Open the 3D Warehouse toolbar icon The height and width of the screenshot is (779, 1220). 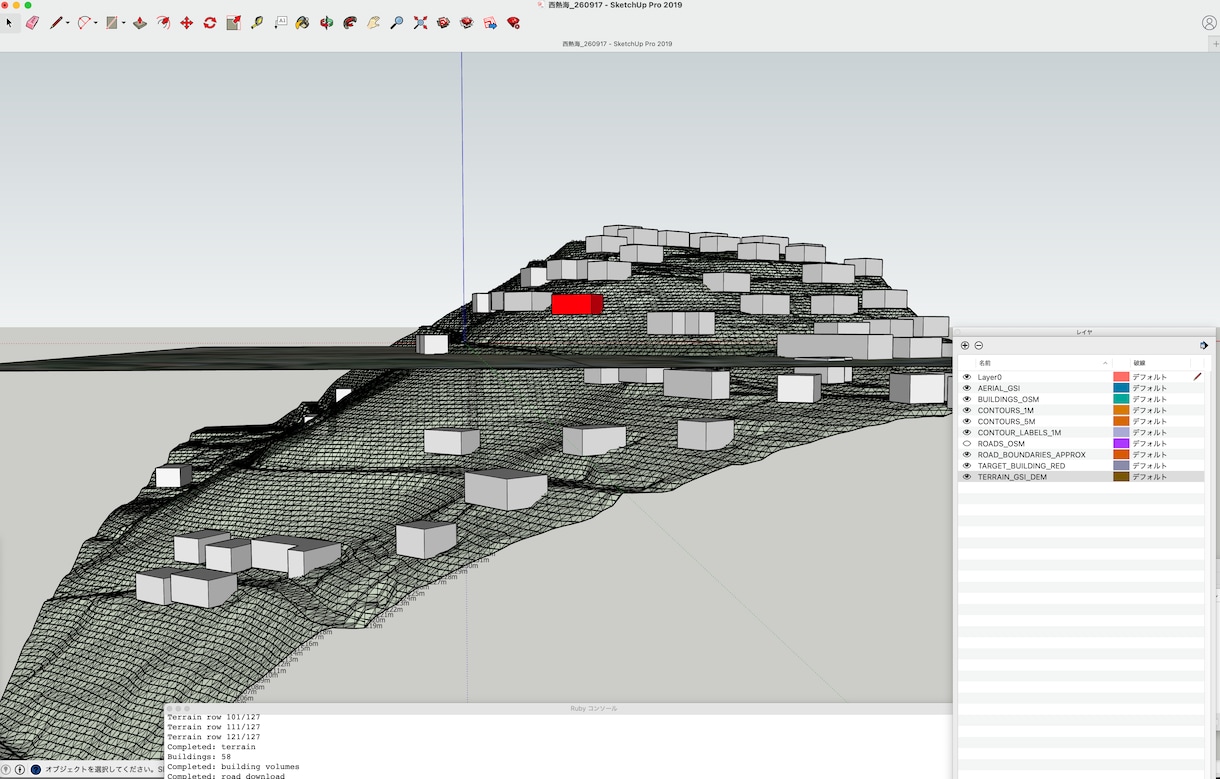click(x=443, y=22)
